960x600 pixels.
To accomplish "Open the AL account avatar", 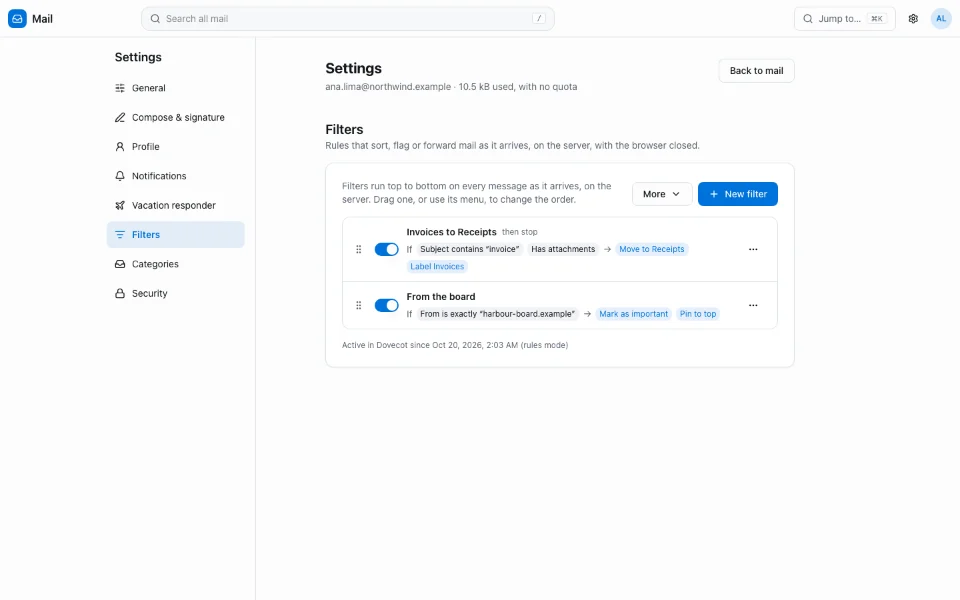I will [x=941, y=19].
